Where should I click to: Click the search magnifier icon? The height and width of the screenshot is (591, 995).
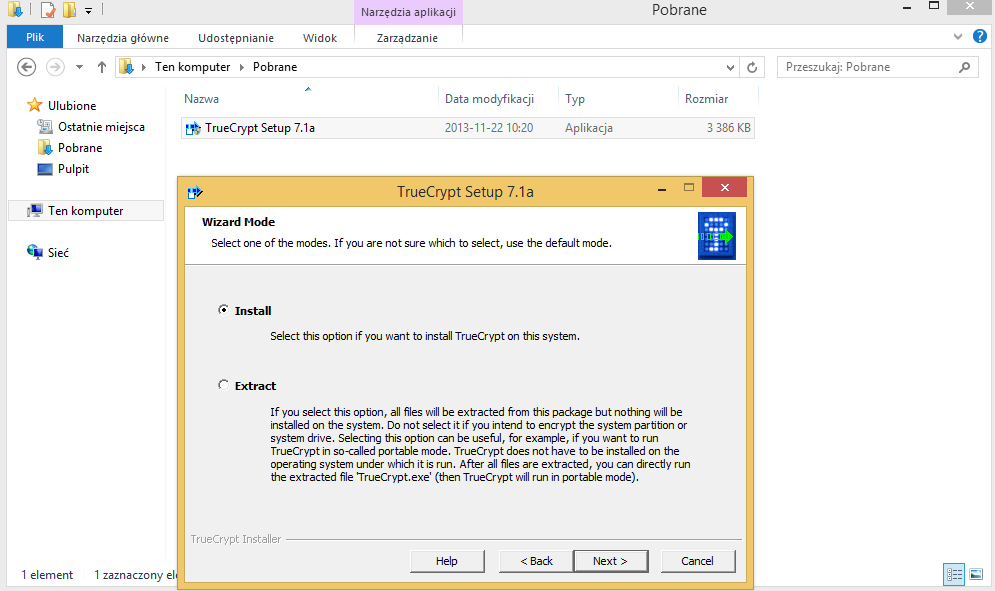click(x=965, y=67)
